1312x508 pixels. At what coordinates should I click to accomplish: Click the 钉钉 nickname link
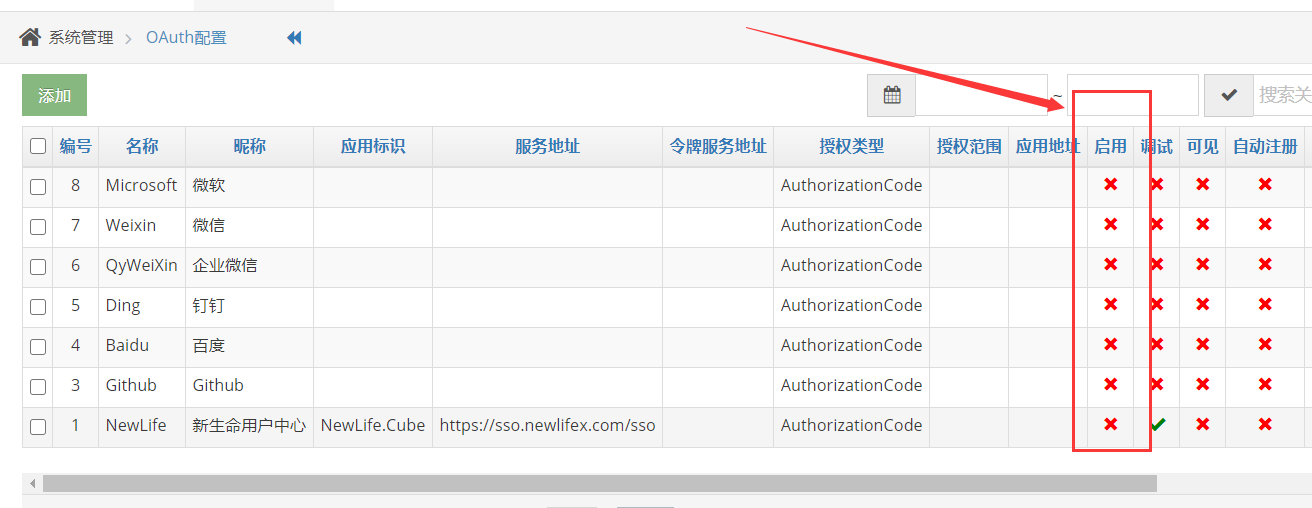click(209, 305)
